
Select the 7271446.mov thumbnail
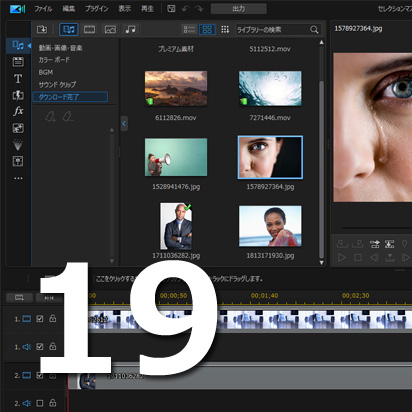pyautogui.click(x=270, y=88)
